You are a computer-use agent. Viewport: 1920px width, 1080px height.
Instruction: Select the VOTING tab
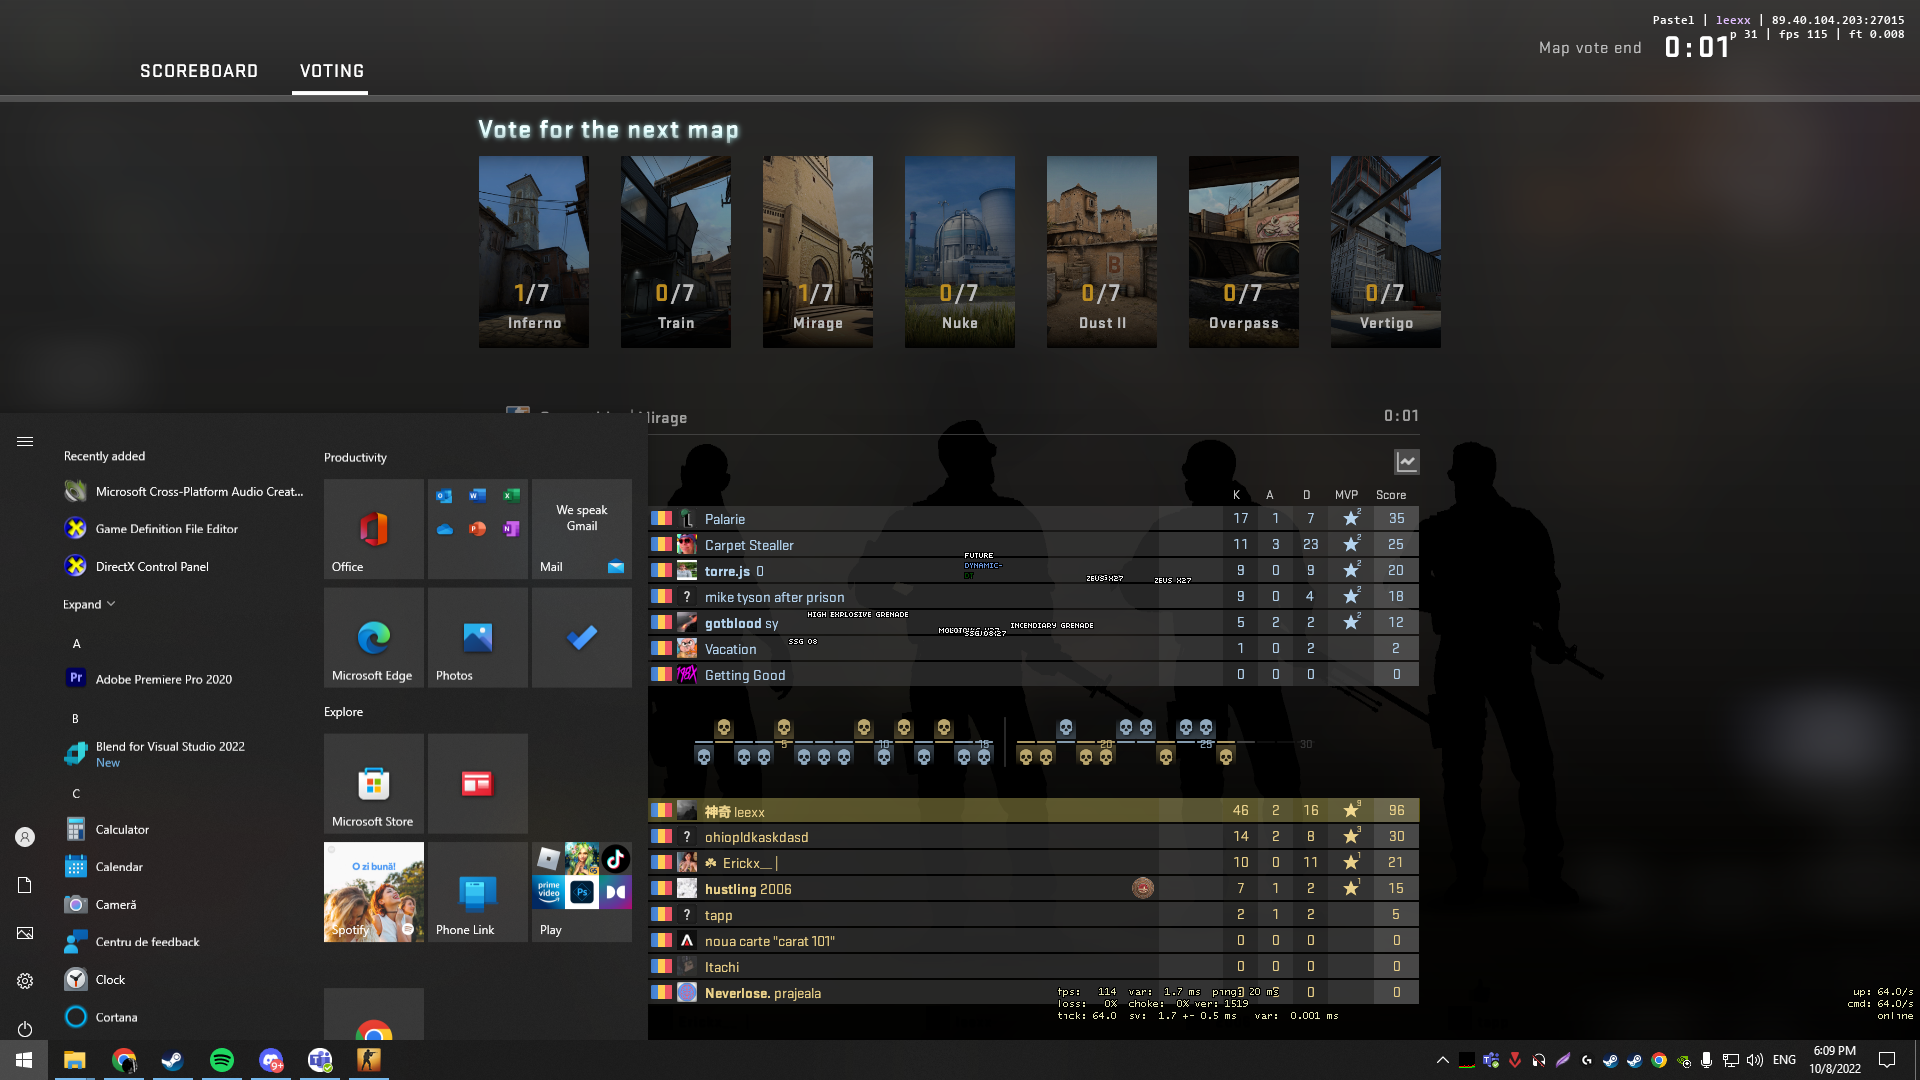click(332, 71)
